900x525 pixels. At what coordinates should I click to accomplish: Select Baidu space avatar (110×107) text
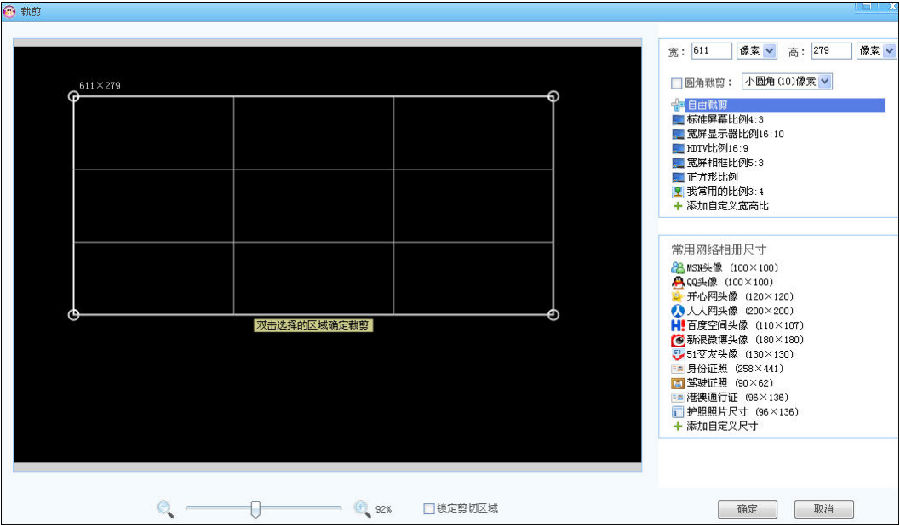pos(746,325)
